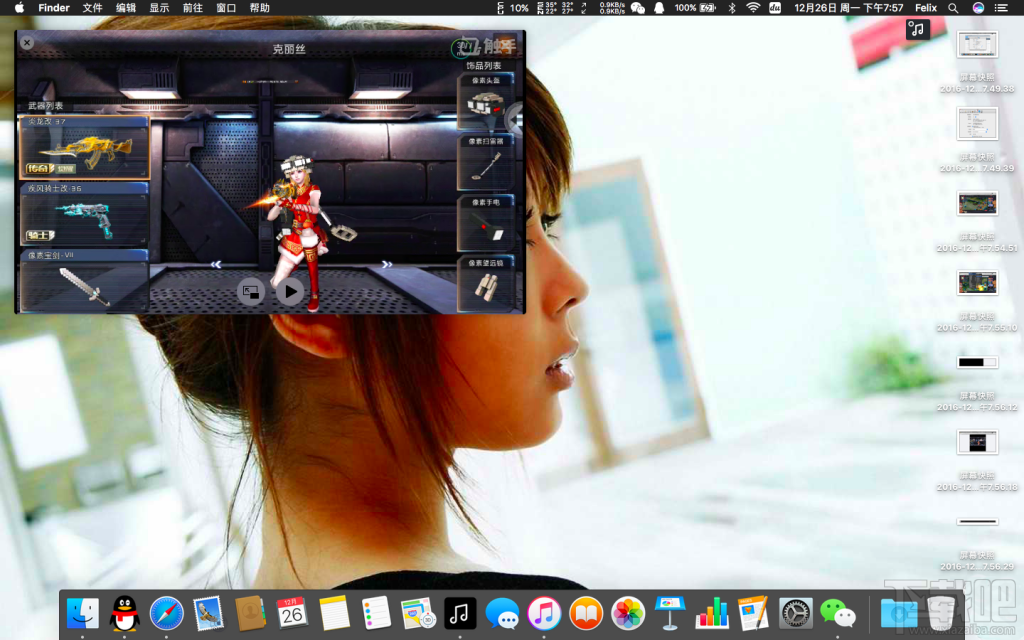Open the 前往 menu in menu bar
Image resolution: width=1024 pixels, height=640 pixels.
click(192, 8)
